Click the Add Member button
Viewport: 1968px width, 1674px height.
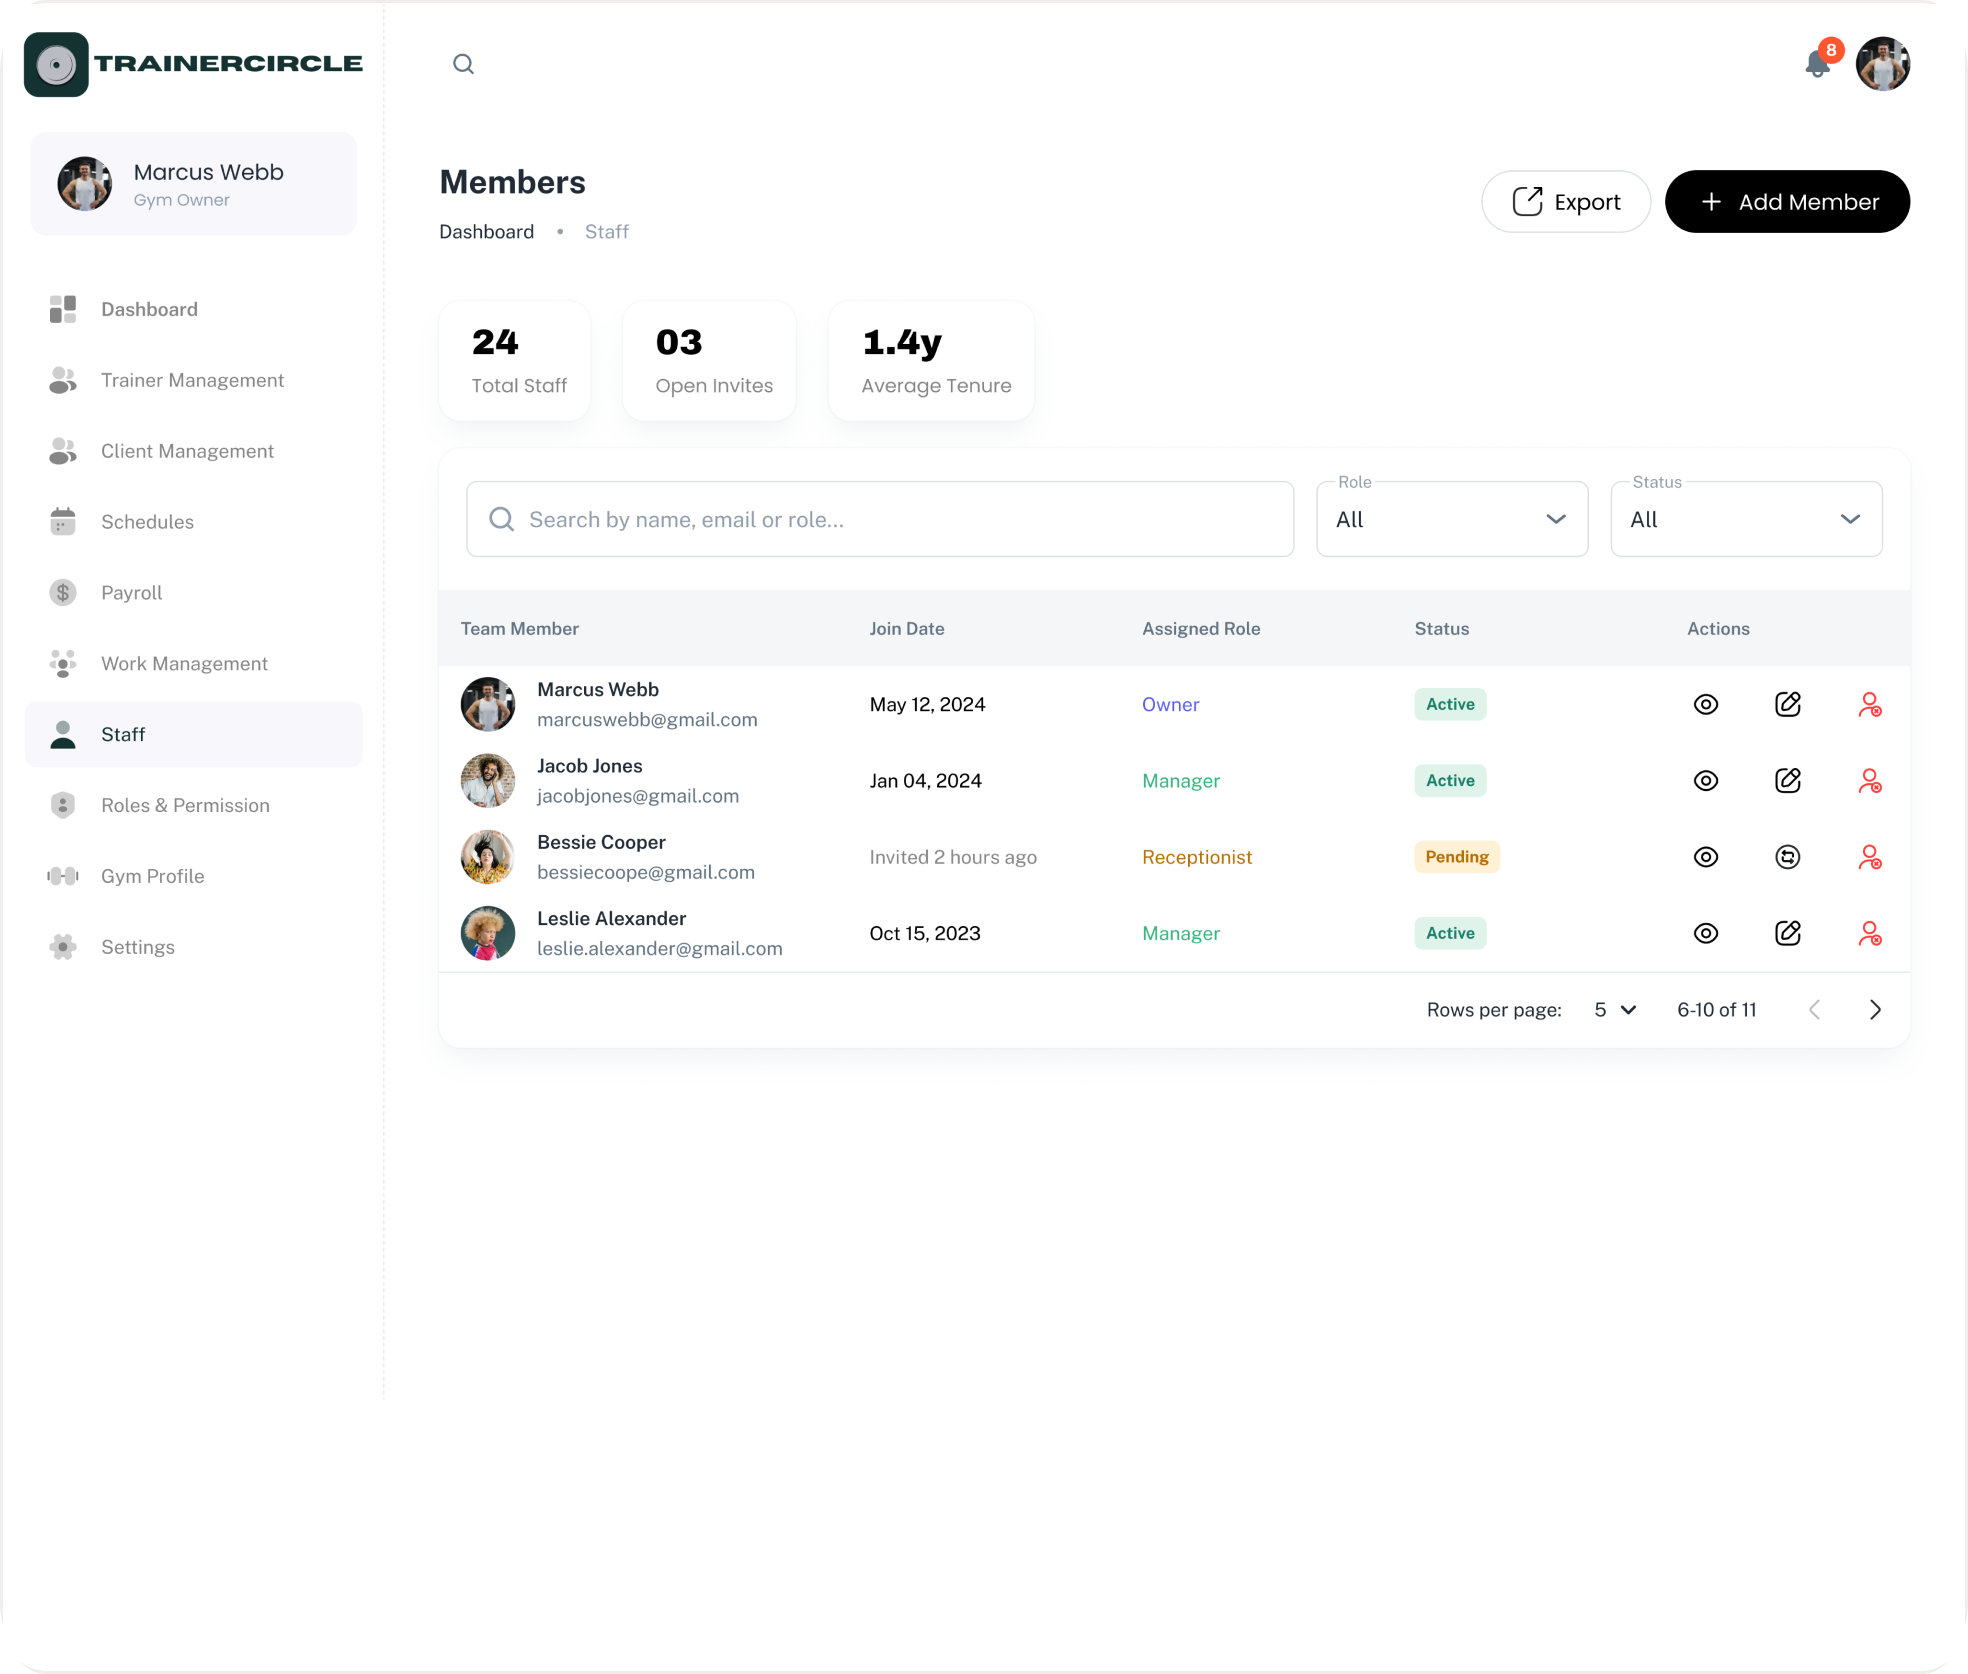coord(1787,202)
